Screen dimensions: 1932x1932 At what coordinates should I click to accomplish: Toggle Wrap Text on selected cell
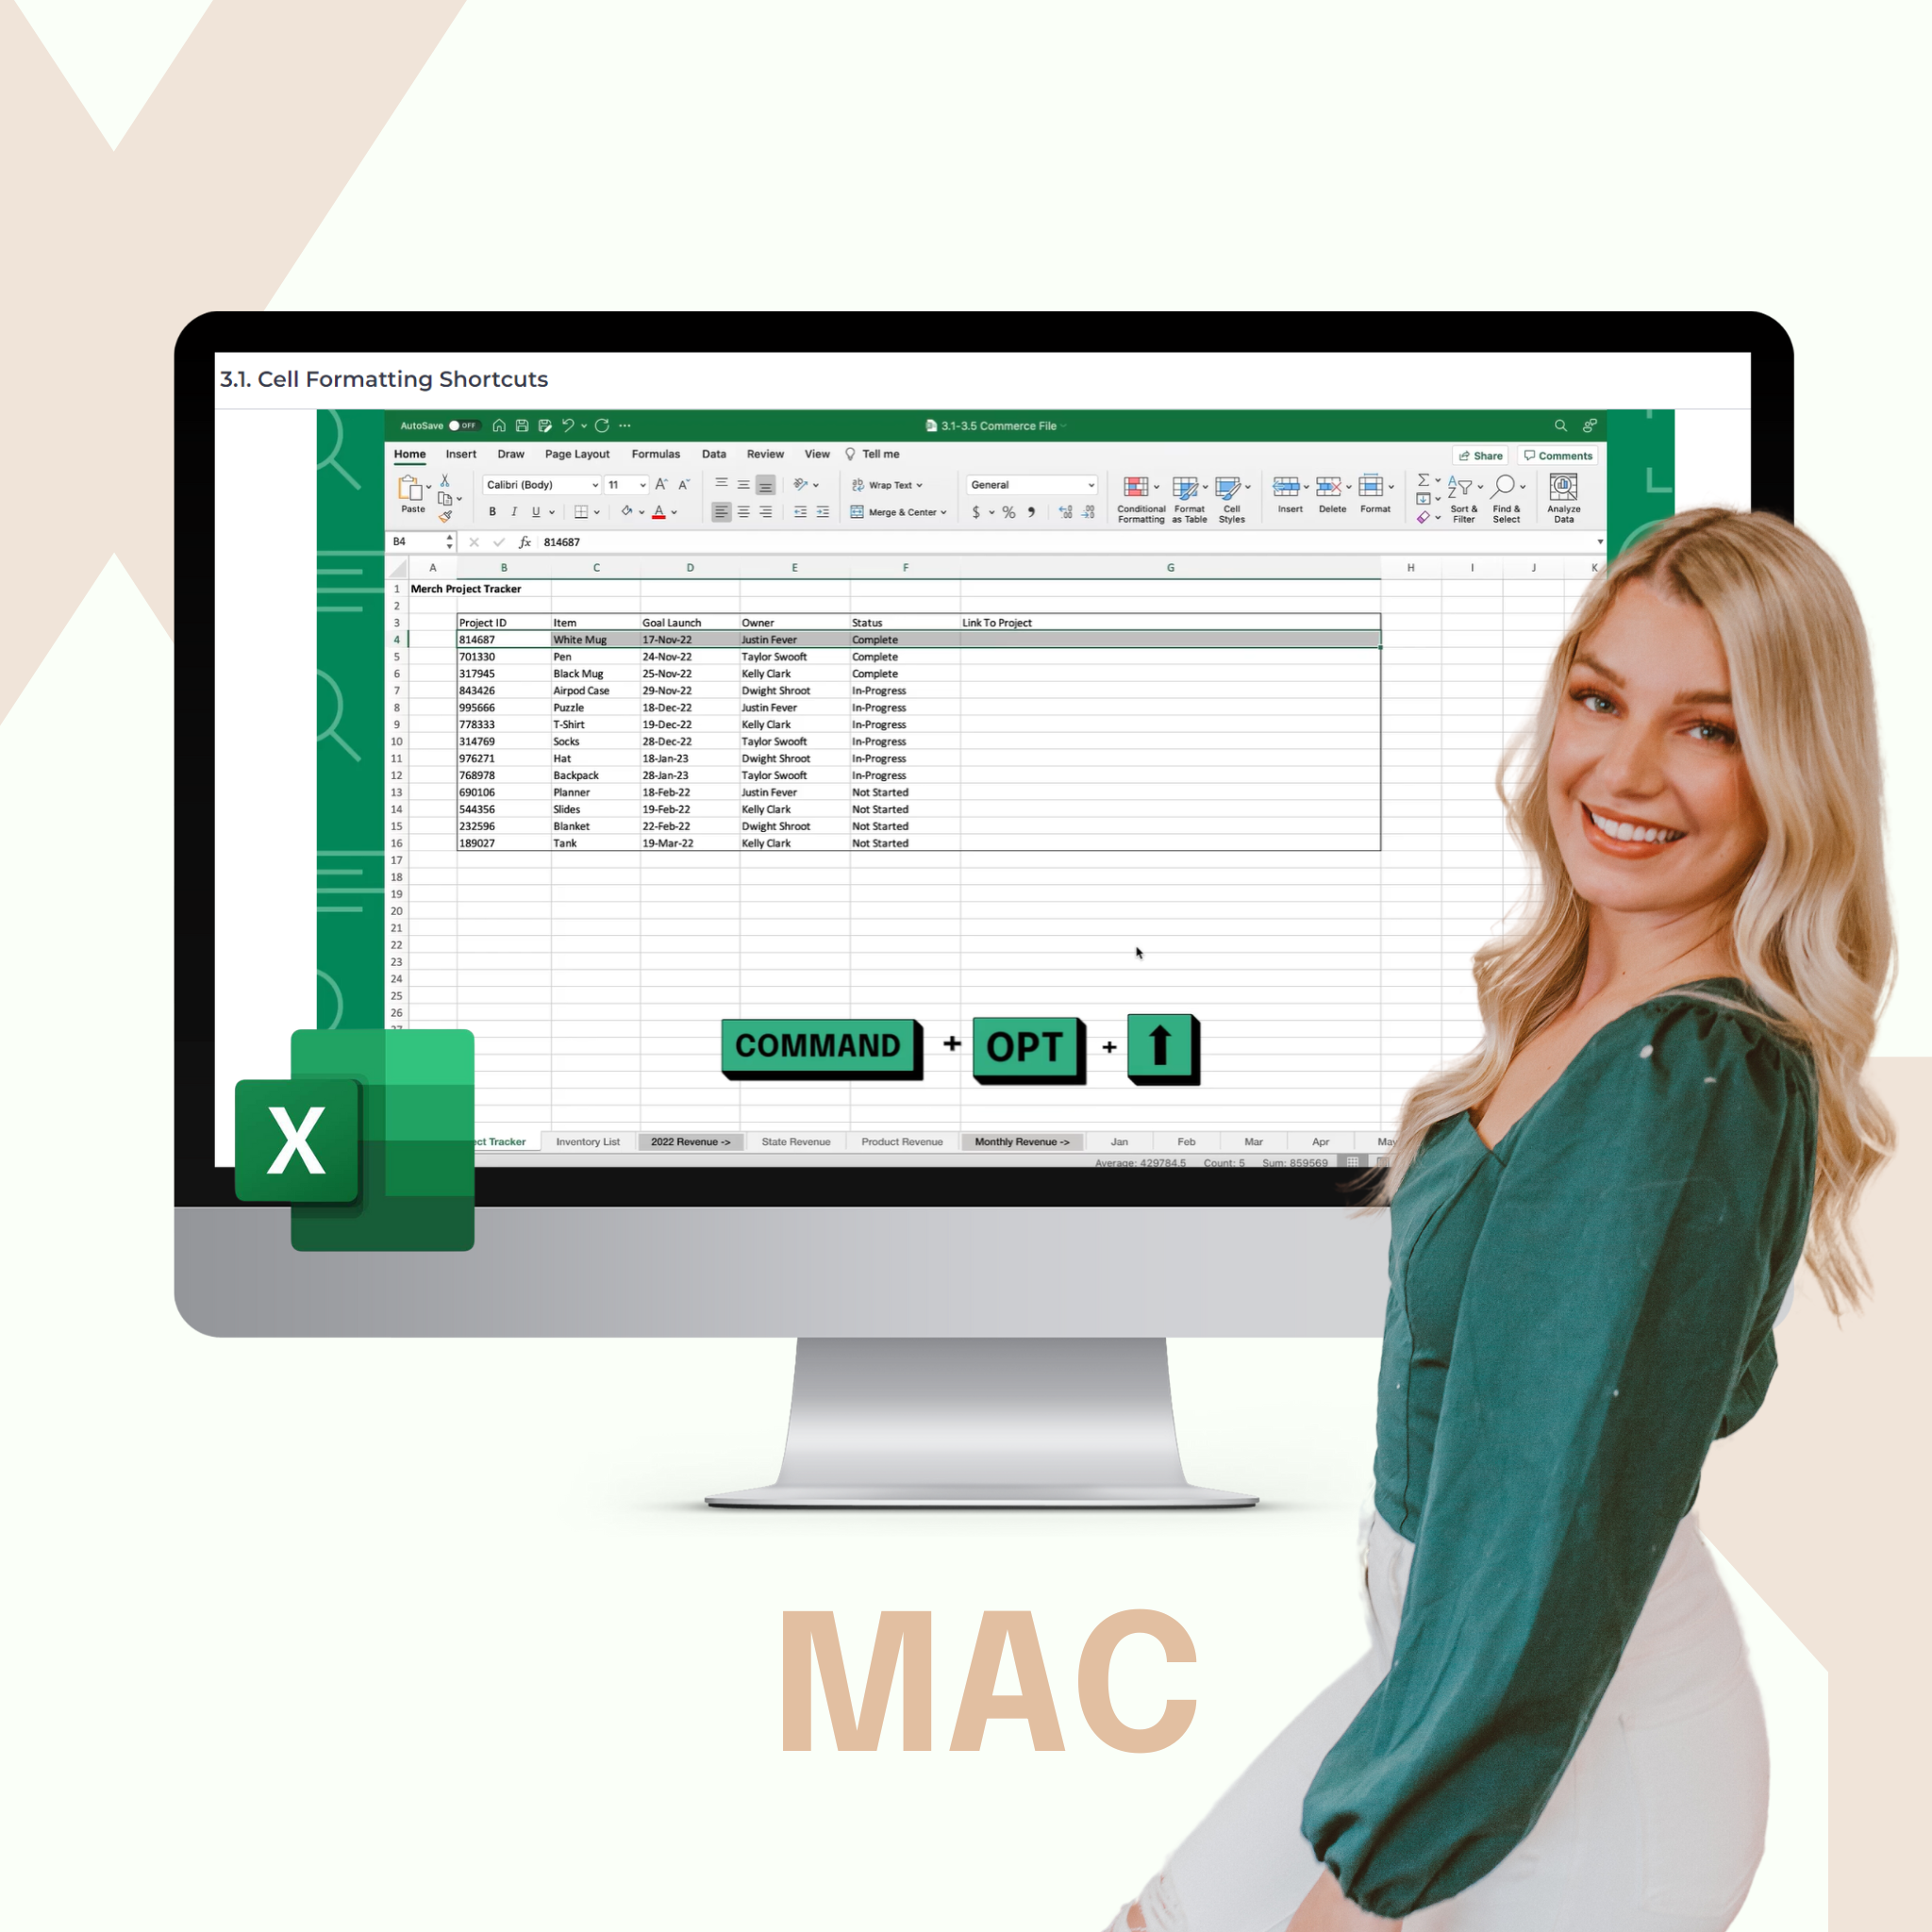tap(893, 485)
